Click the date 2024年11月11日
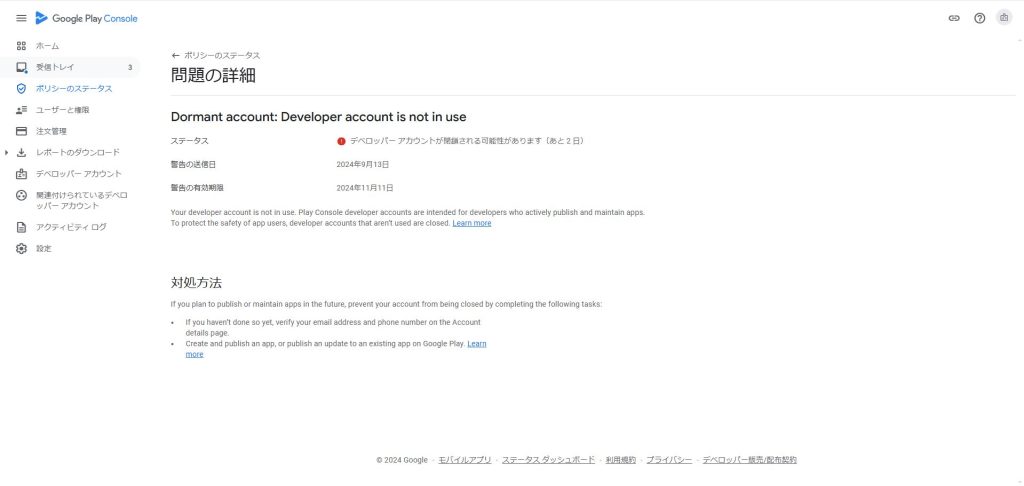1024x486 pixels. [364, 188]
